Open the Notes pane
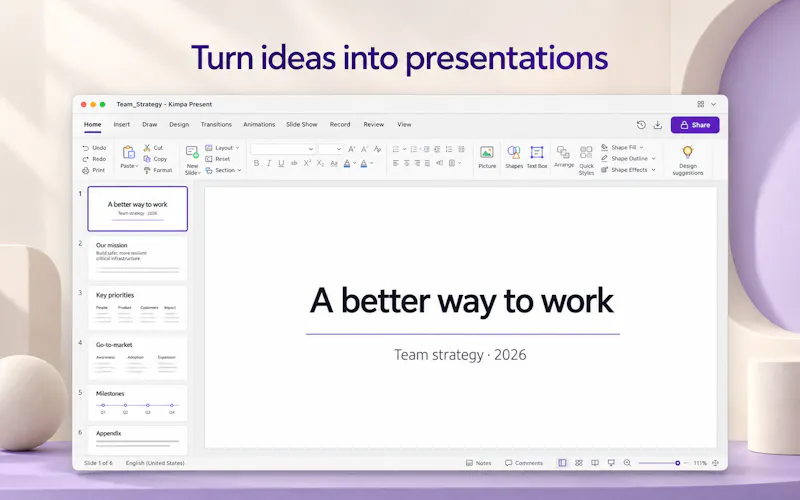The height and width of the screenshot is (500, 800). 479,463
